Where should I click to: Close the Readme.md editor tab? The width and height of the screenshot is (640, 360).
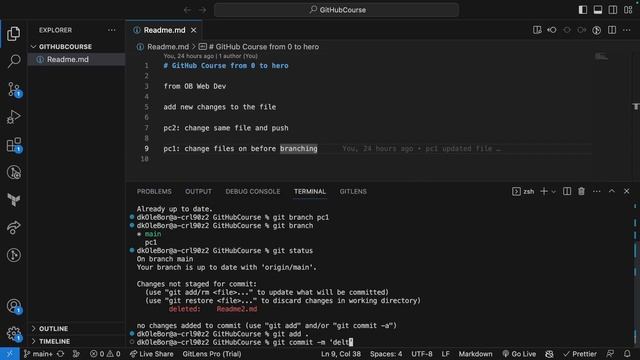[193, 30]
